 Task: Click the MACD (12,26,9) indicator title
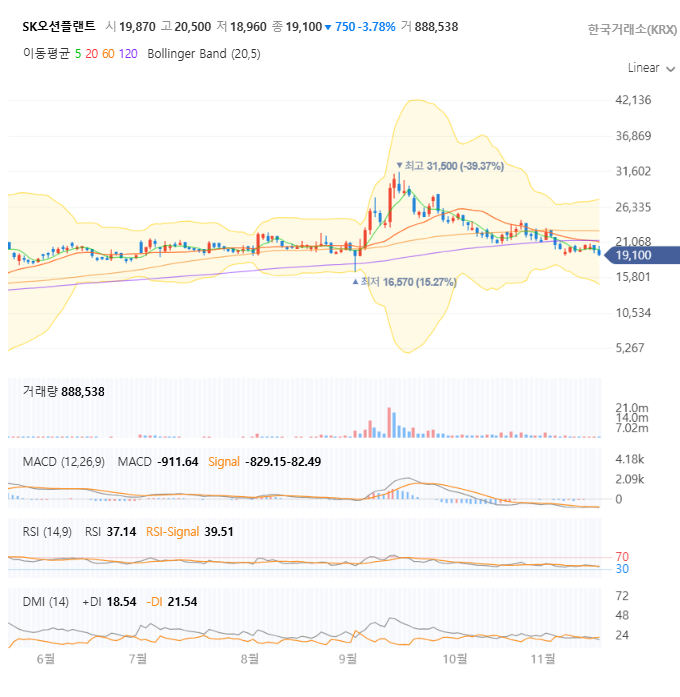coord(64,462)
